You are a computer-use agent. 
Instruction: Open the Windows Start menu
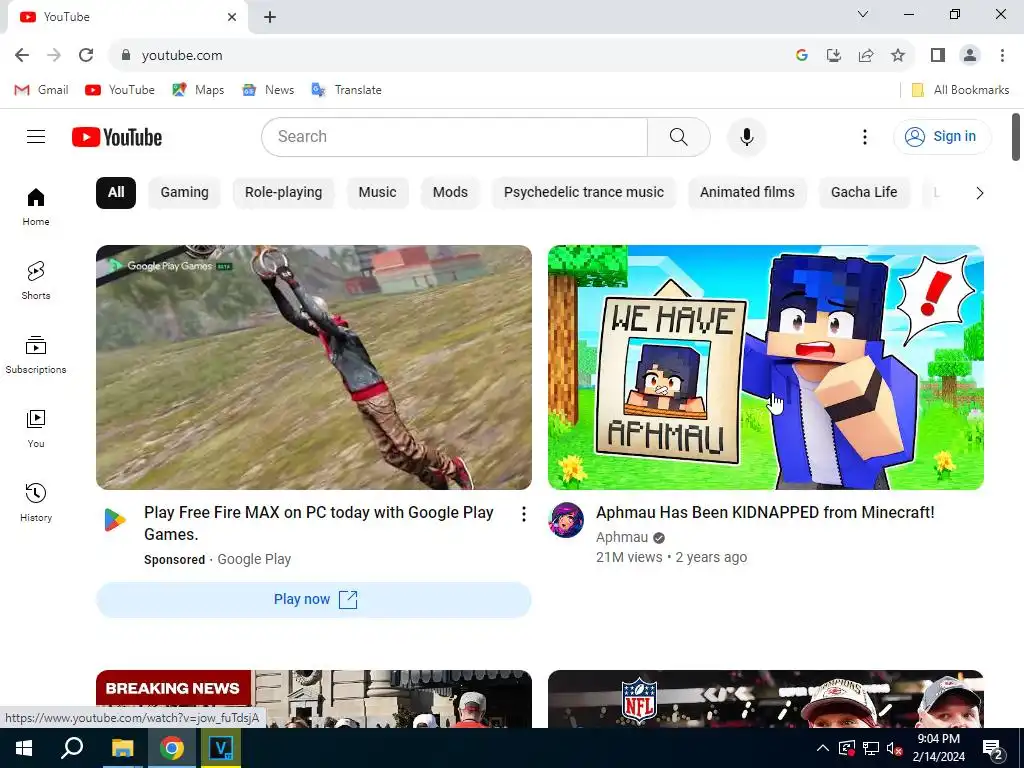coord(24,748)
